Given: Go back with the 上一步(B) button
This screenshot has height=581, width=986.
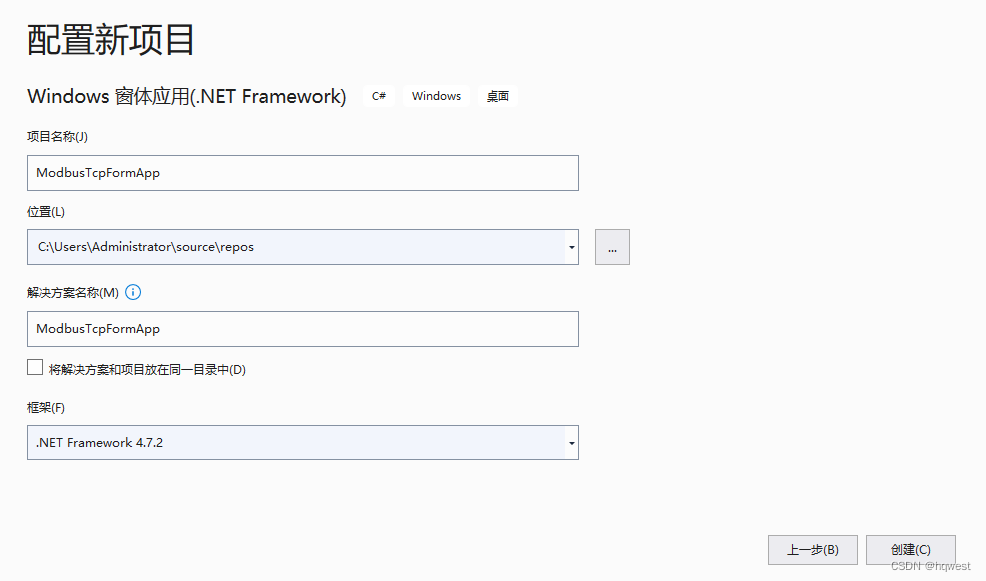Looking at the screenshot, I should point(812,550).
